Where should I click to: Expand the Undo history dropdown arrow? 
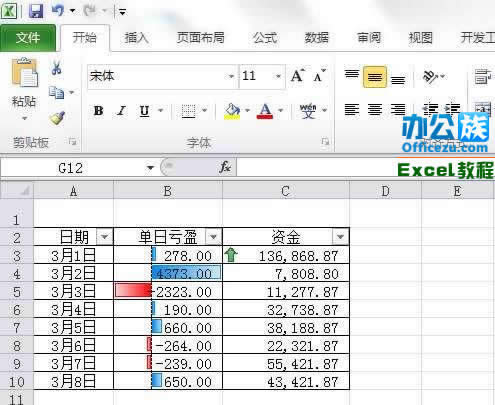point(72,11)
